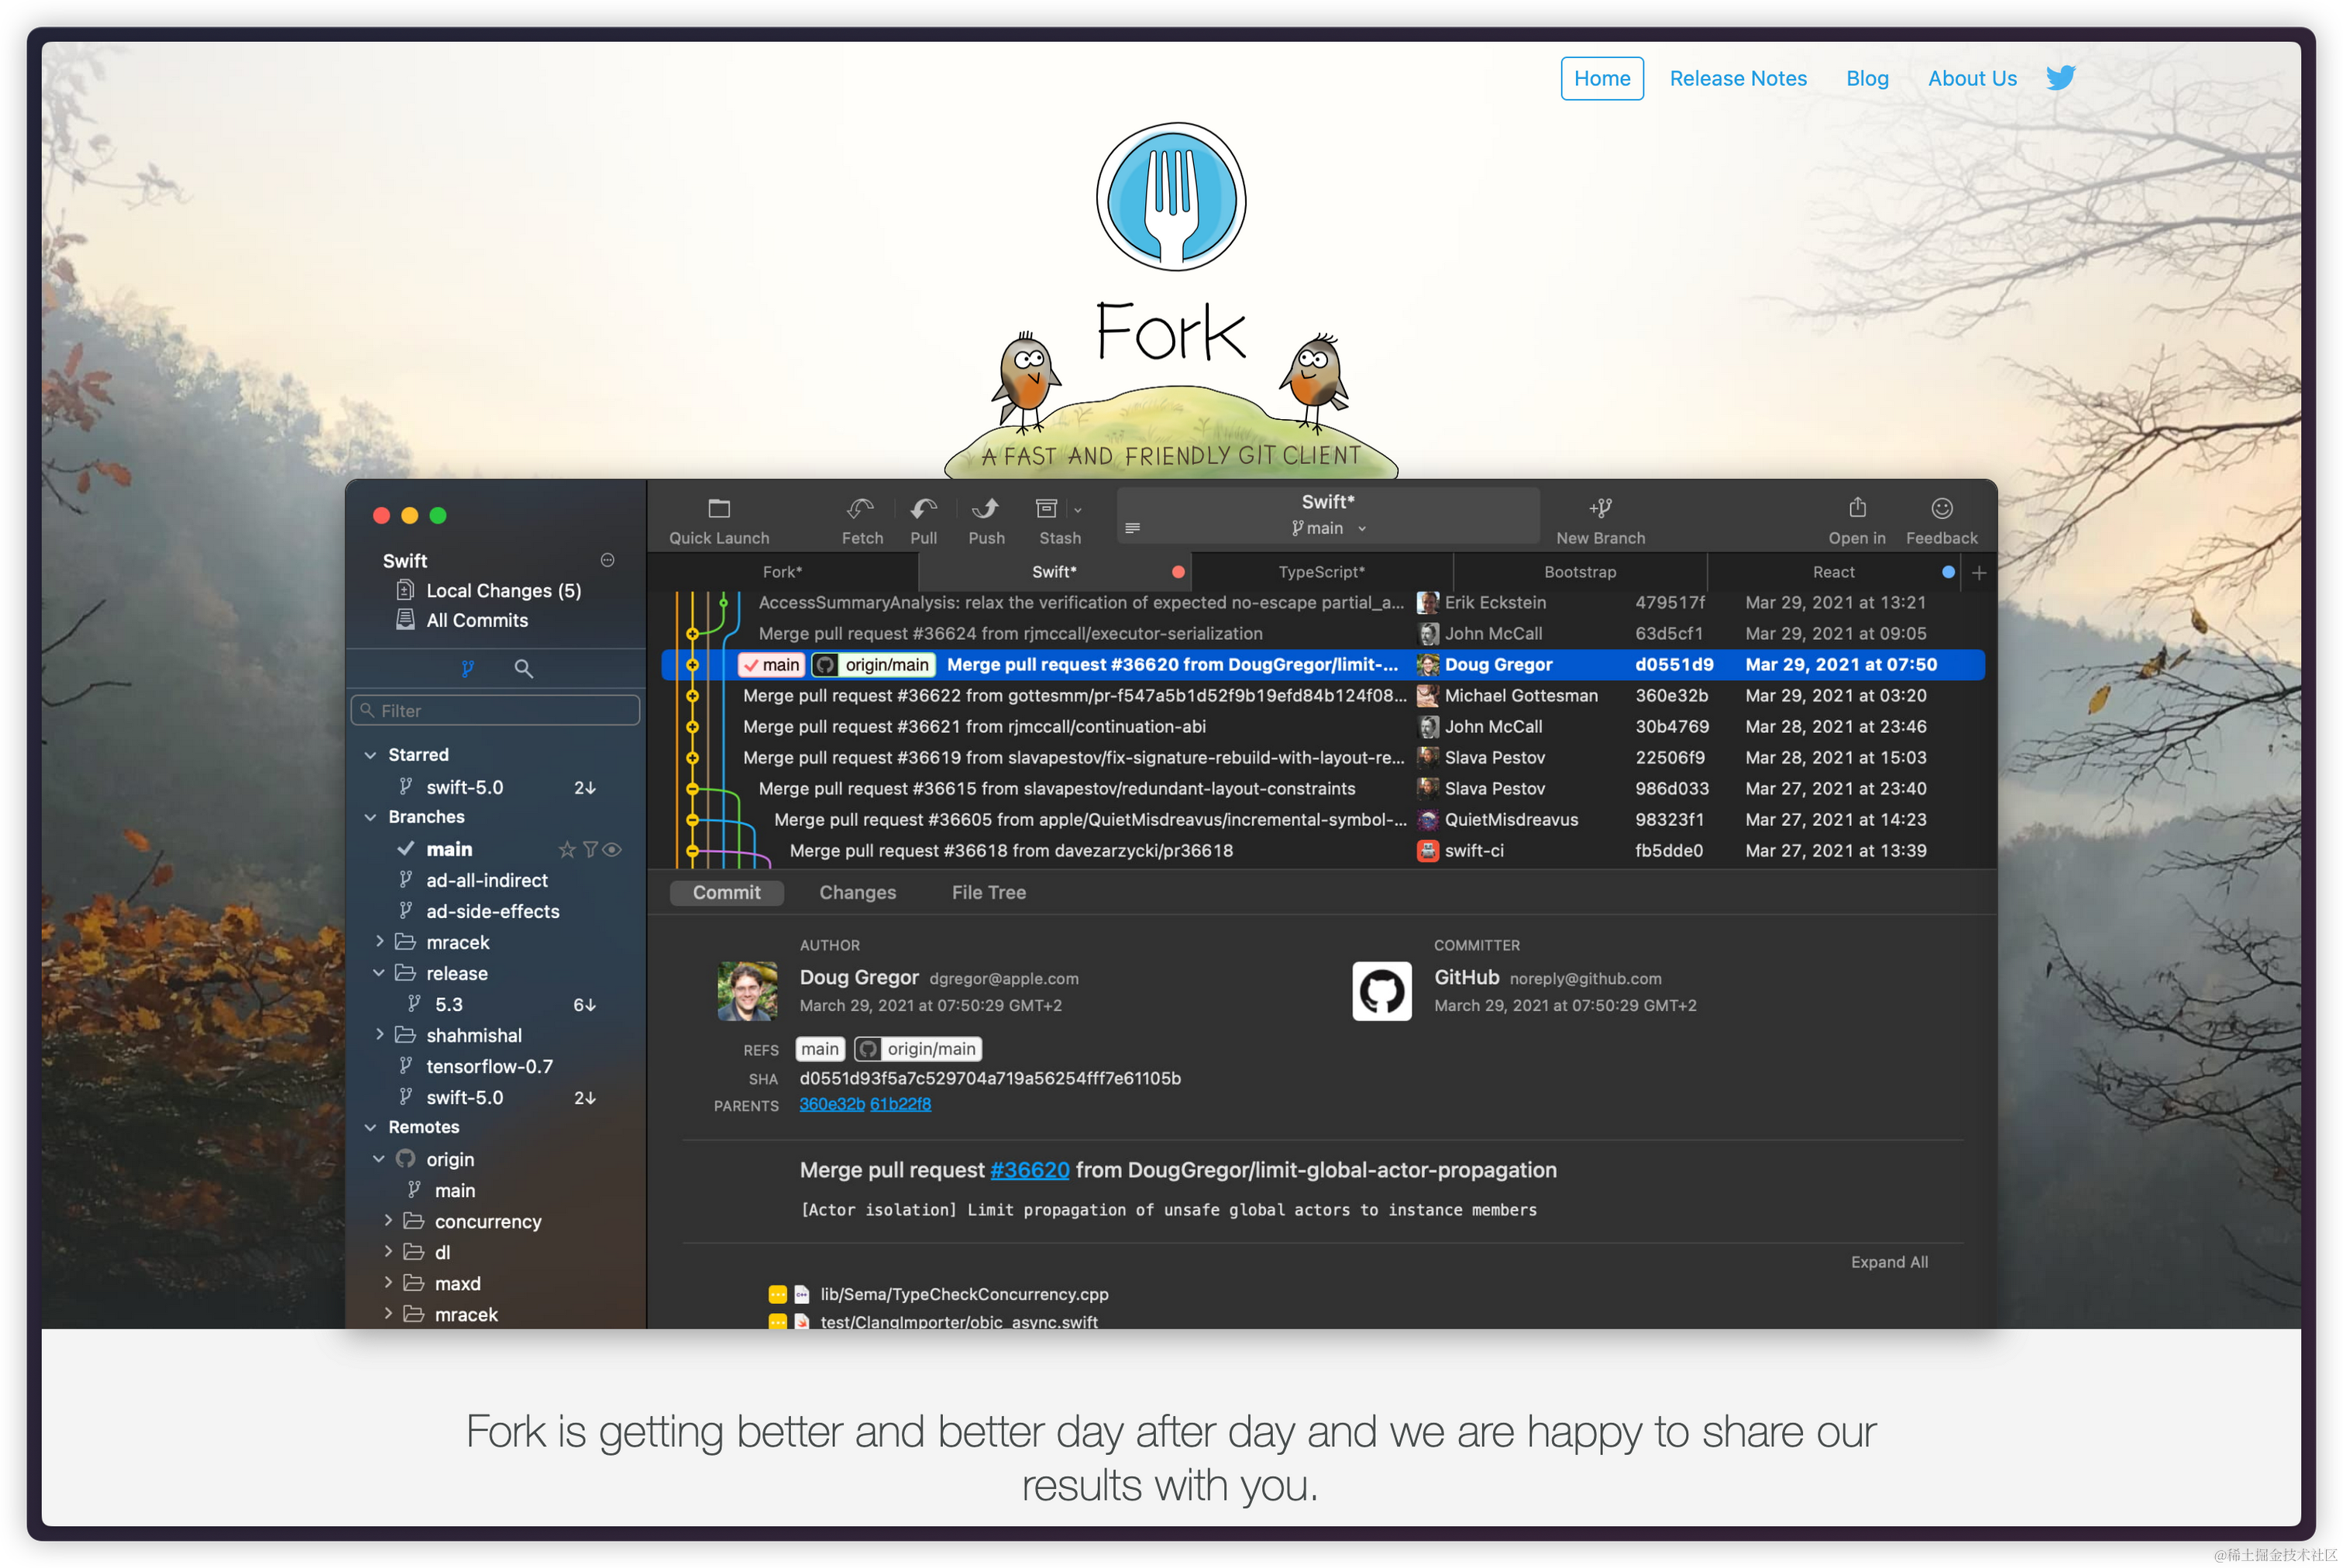Toggle the eye icon on main branch
The height and width of the screenshot is (1568, 2343).
[613, 849]
